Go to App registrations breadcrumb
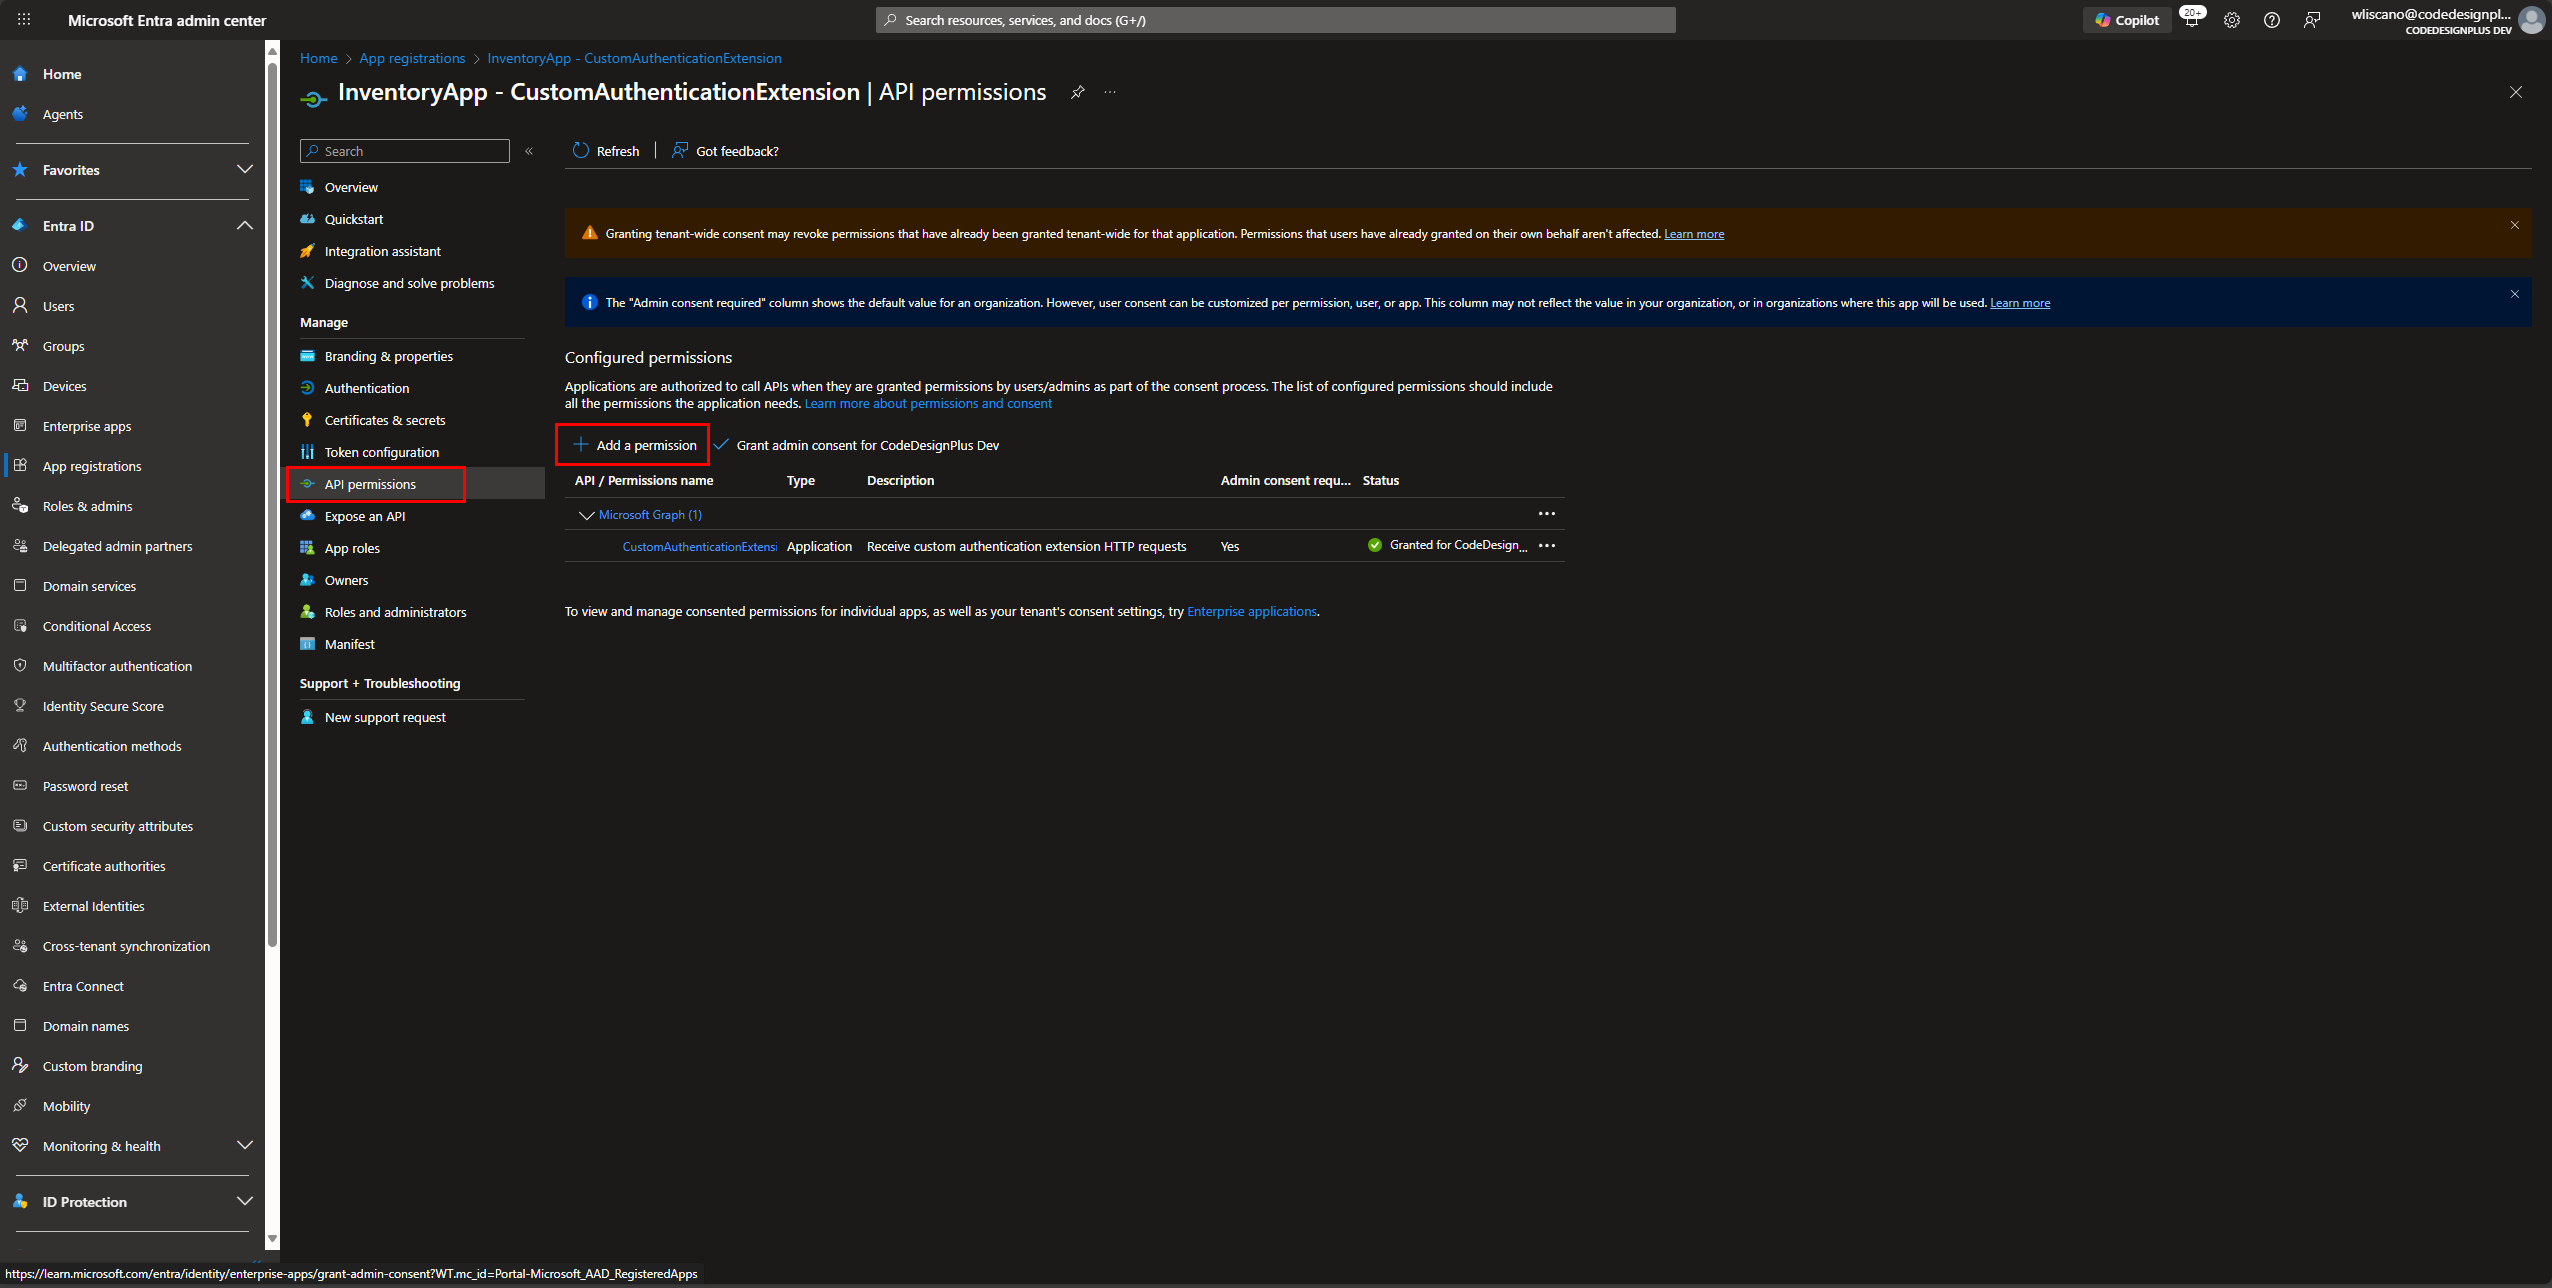 (x=412, y=58)
